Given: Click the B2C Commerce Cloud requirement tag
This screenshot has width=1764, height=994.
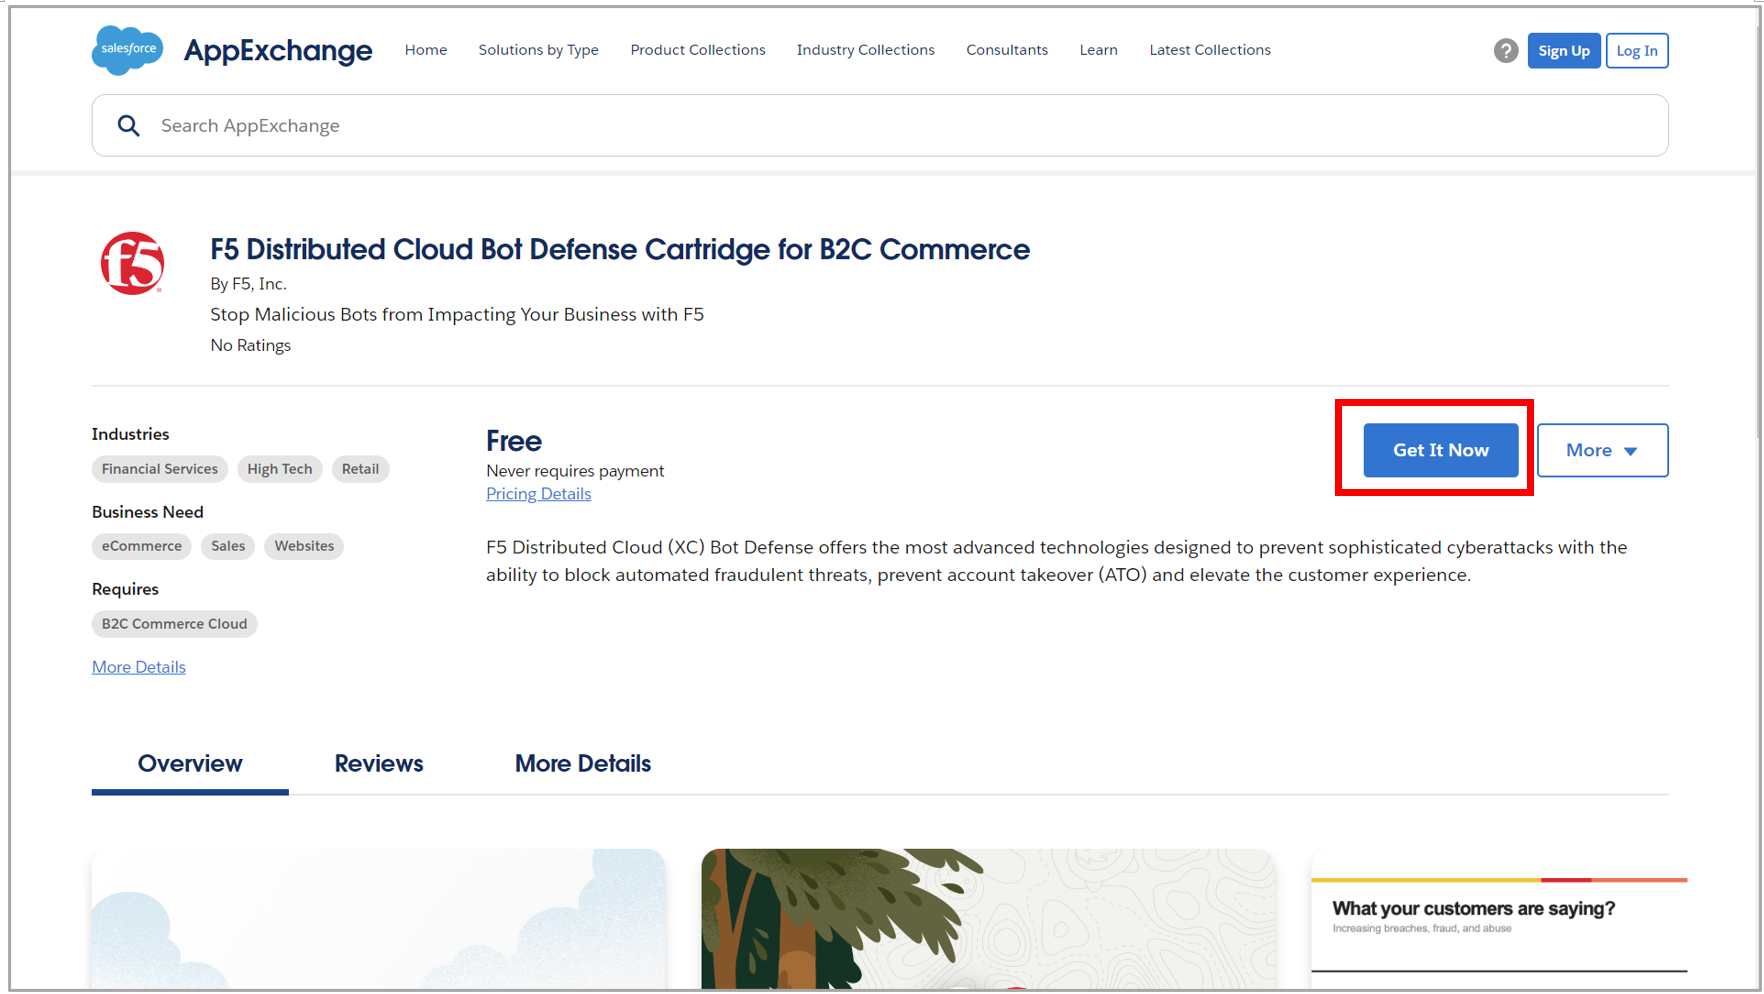Looking at the screenshot, I should point(174,623).
